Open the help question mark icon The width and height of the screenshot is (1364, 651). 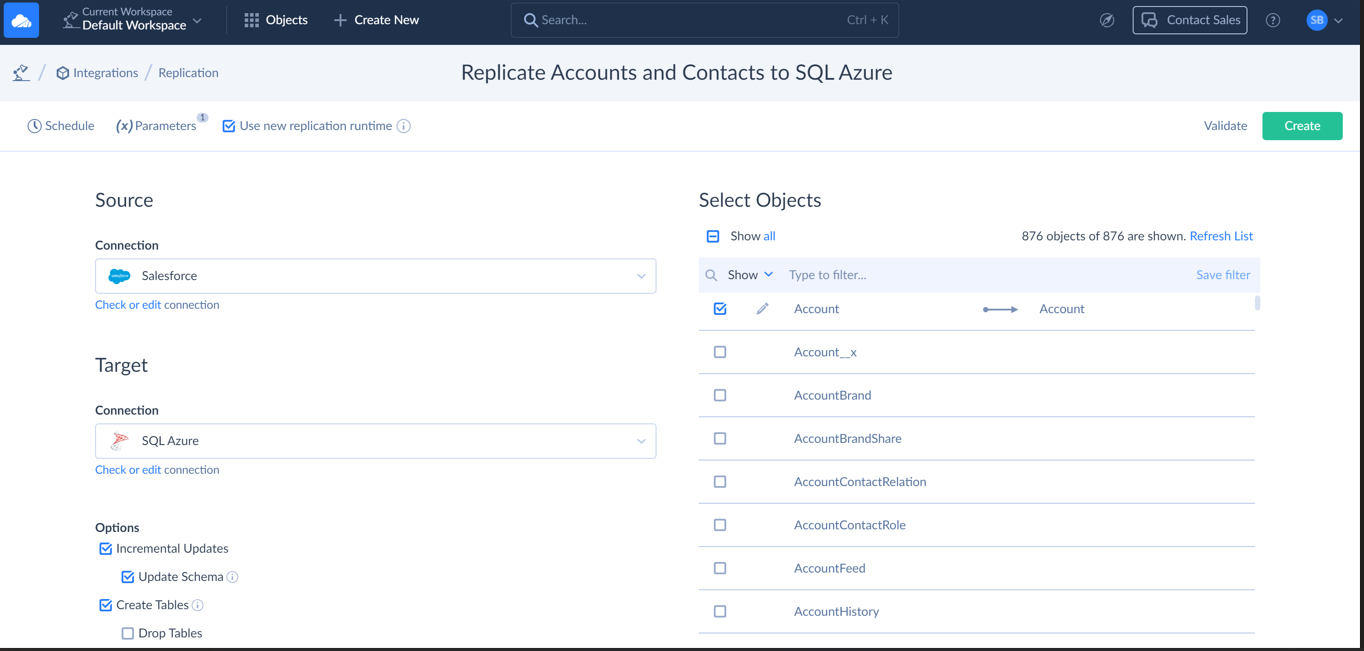[1273, 20]
